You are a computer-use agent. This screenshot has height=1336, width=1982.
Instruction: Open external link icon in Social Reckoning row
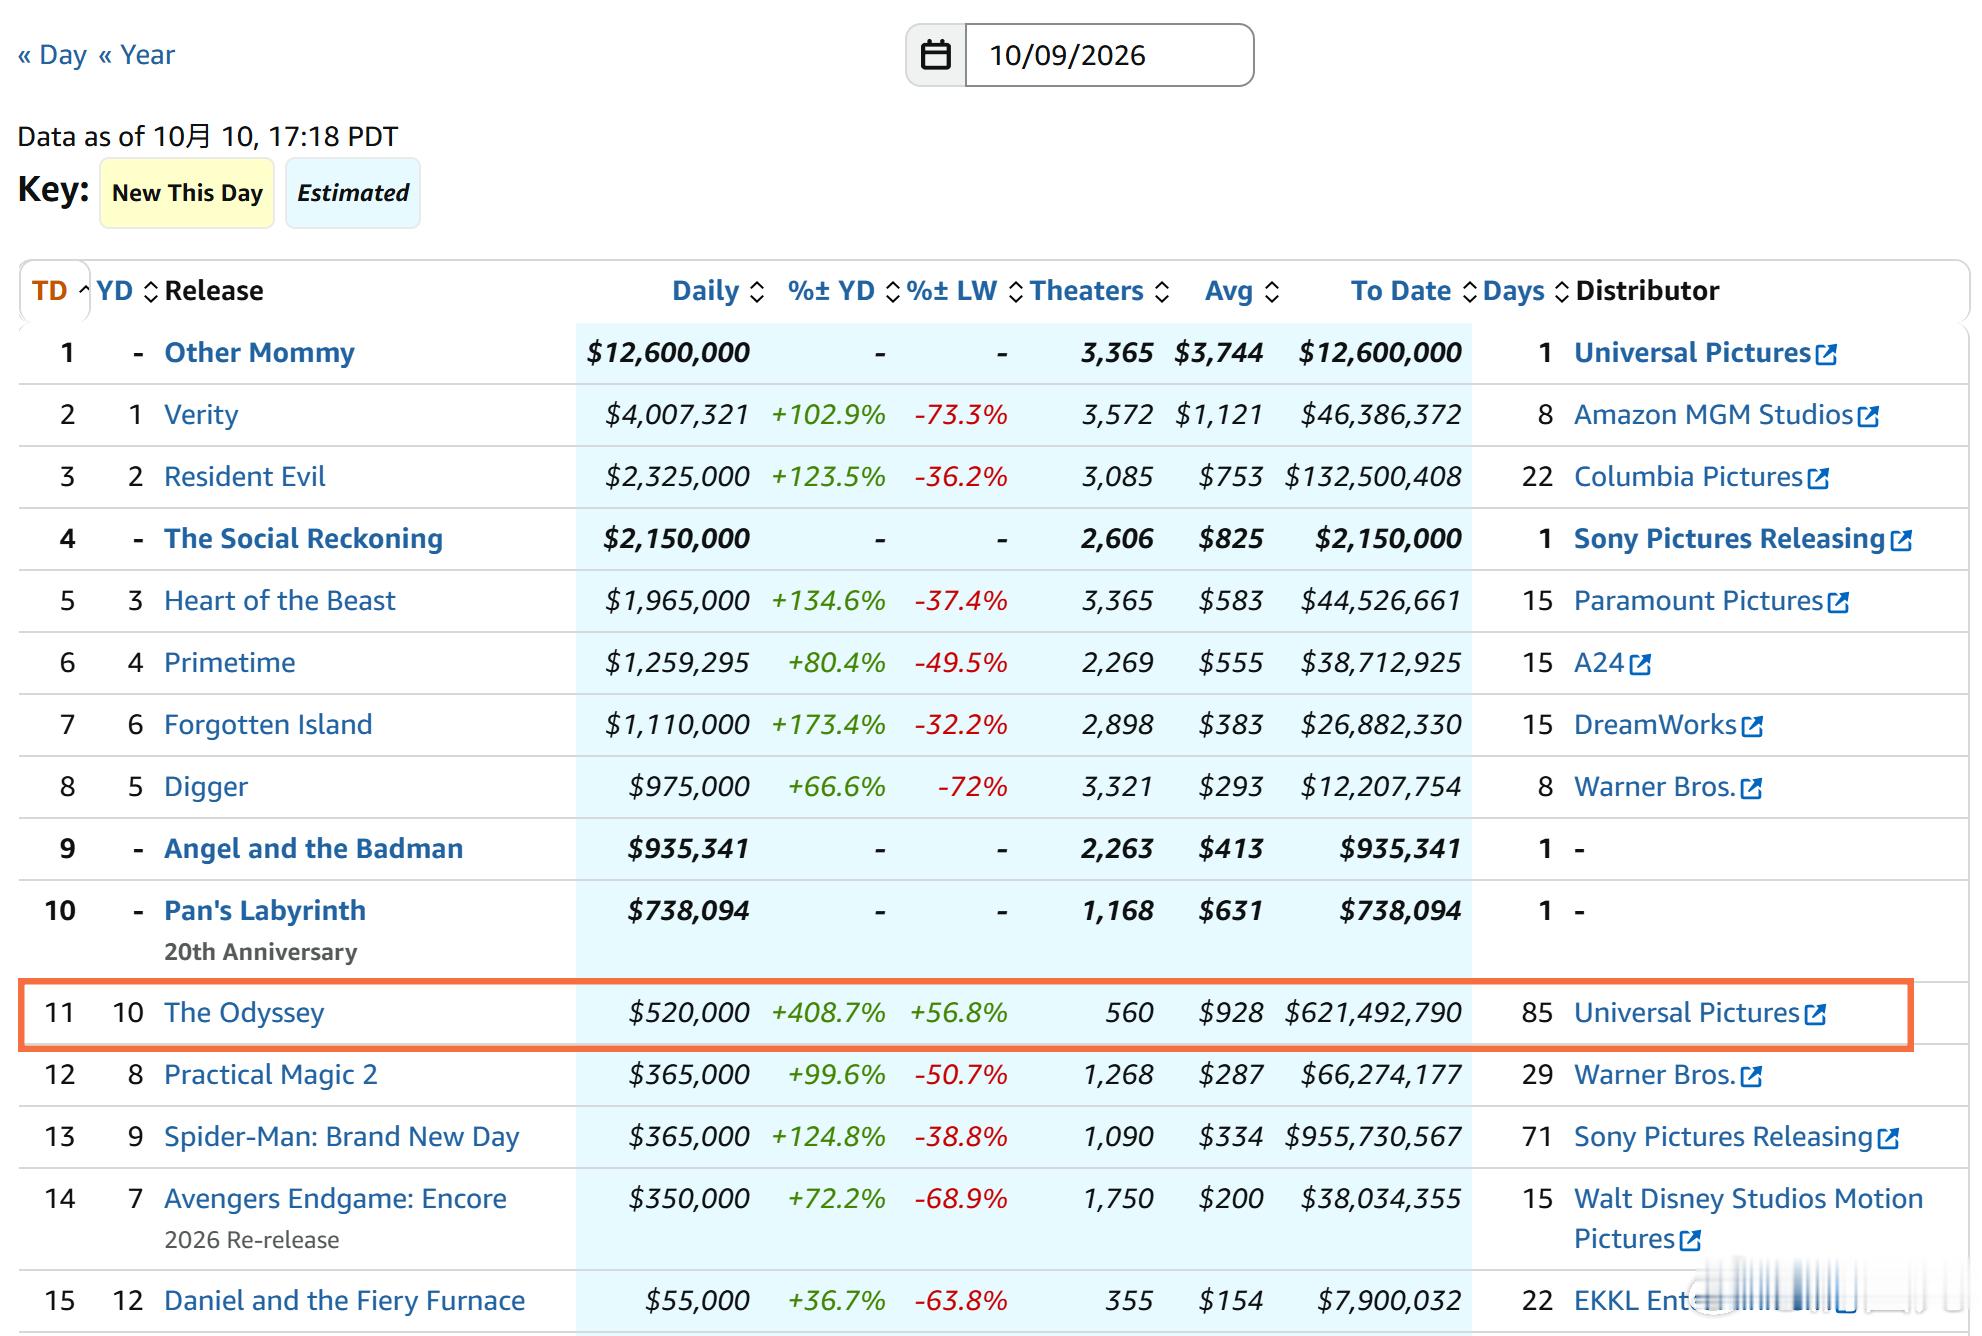tap(1901, 540)
